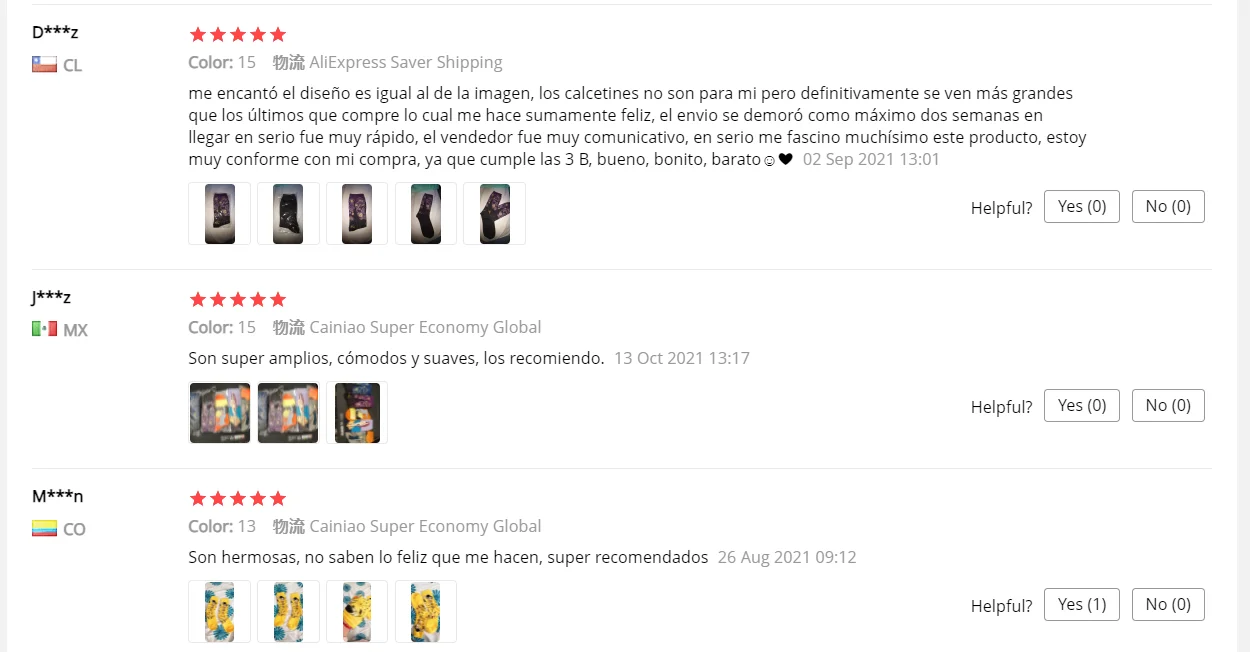1250x652 pixels.
Task: Click the Colombia flag icon next to CO
Action: point(44,528)
